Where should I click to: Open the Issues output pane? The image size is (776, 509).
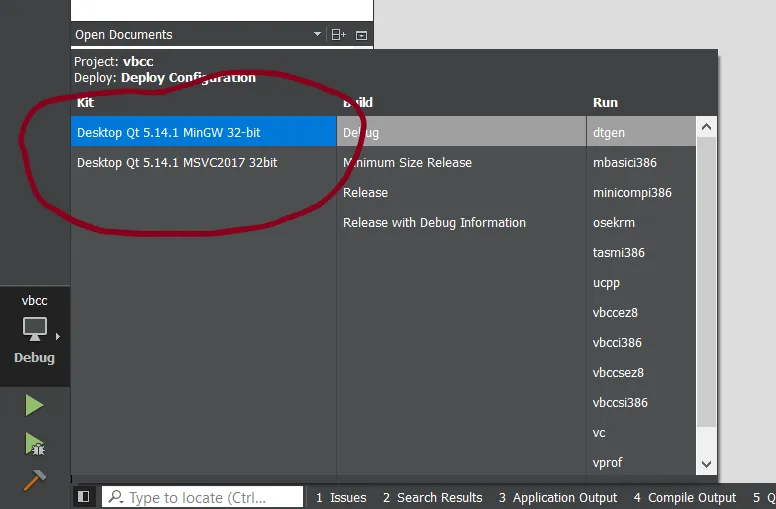pos(341,498)
